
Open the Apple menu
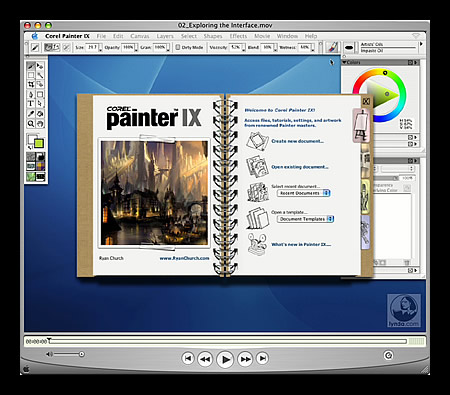pyautogui.click(x=34, y=36)
